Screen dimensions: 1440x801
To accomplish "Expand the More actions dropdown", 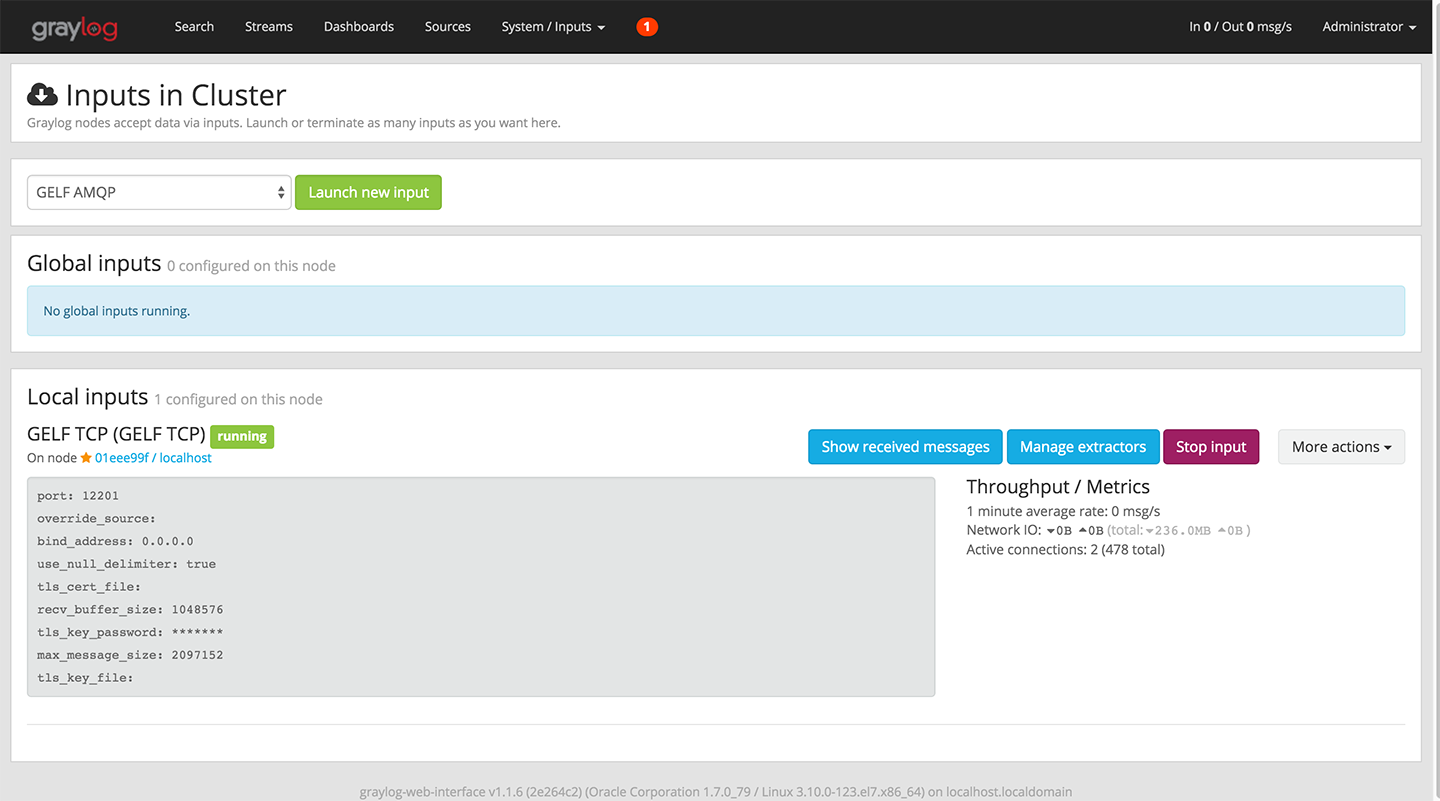I will click(x=1341, y=447).
